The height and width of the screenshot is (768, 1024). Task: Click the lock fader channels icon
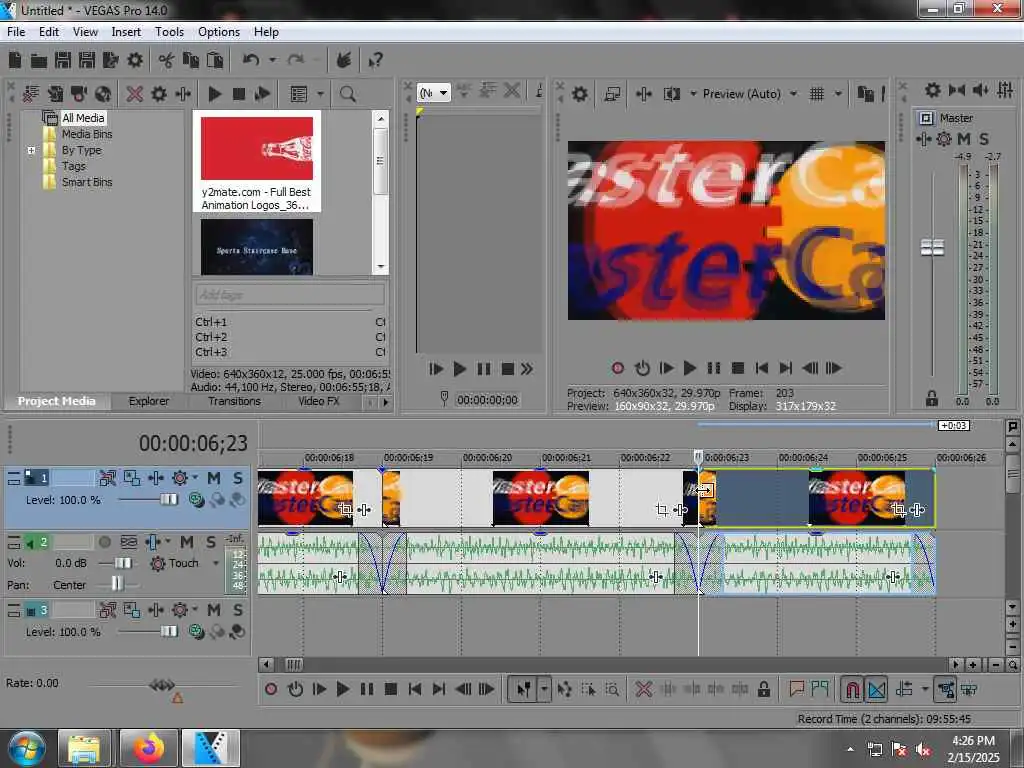pyautogui.click(x=931, y=398)
